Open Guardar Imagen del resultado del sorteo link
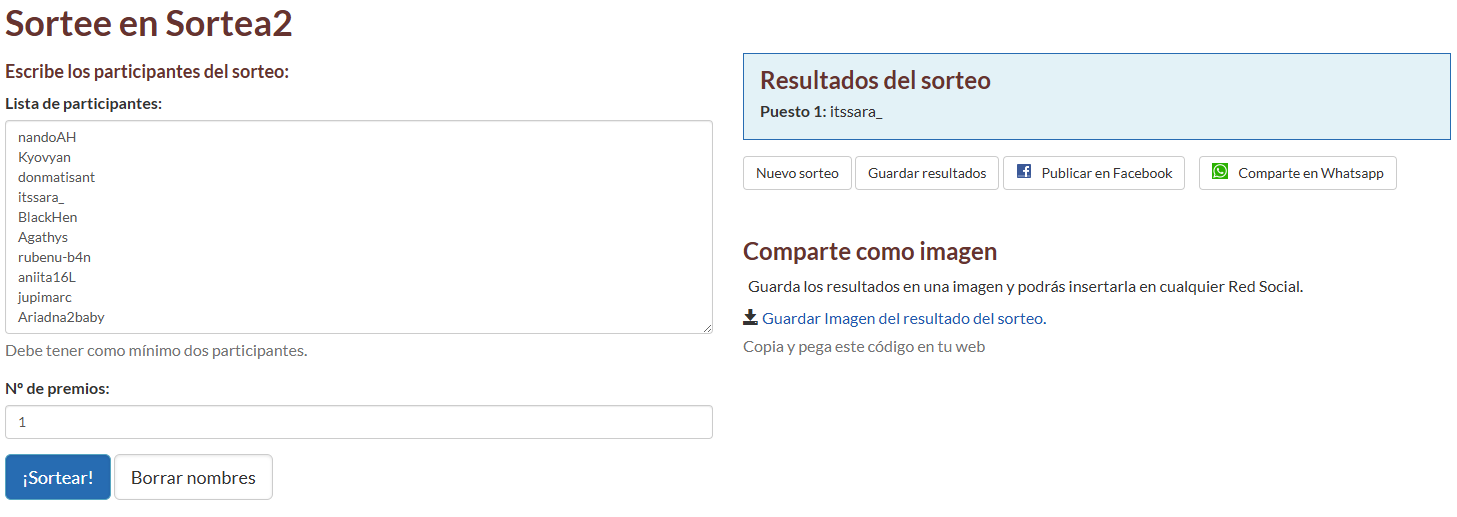 coord(902,319)
